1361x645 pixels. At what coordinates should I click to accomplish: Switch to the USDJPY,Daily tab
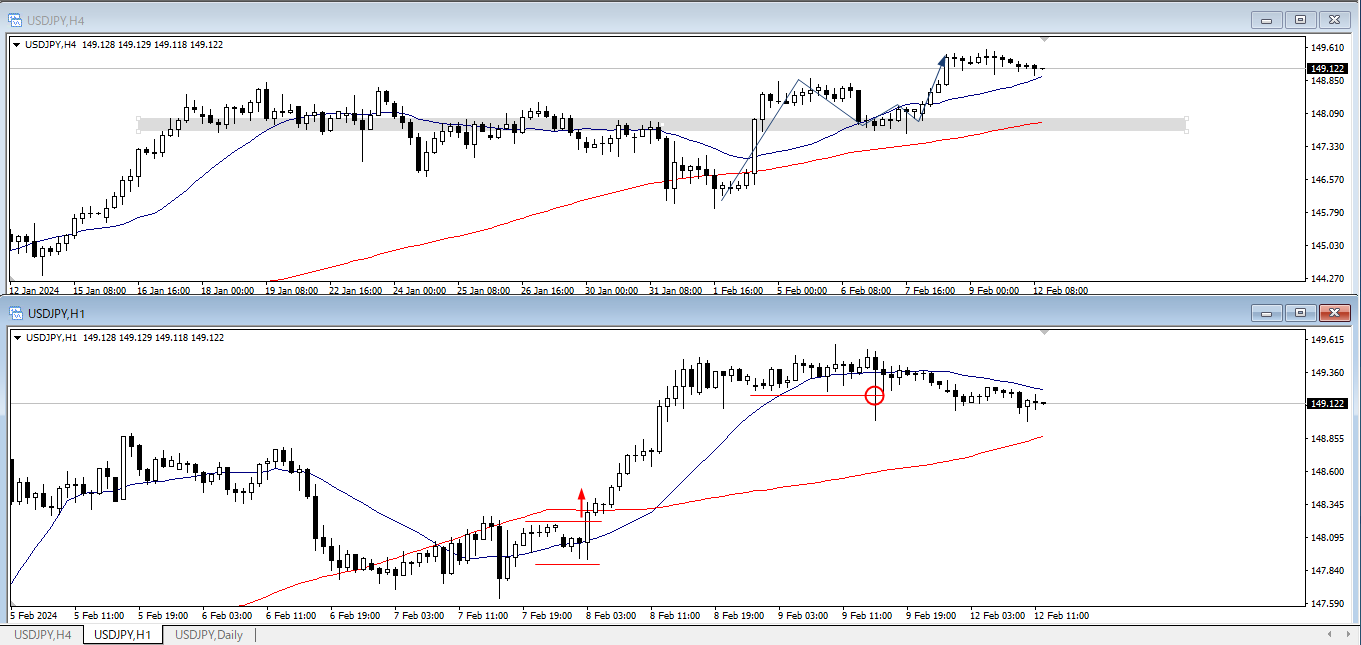click(208, 635)
